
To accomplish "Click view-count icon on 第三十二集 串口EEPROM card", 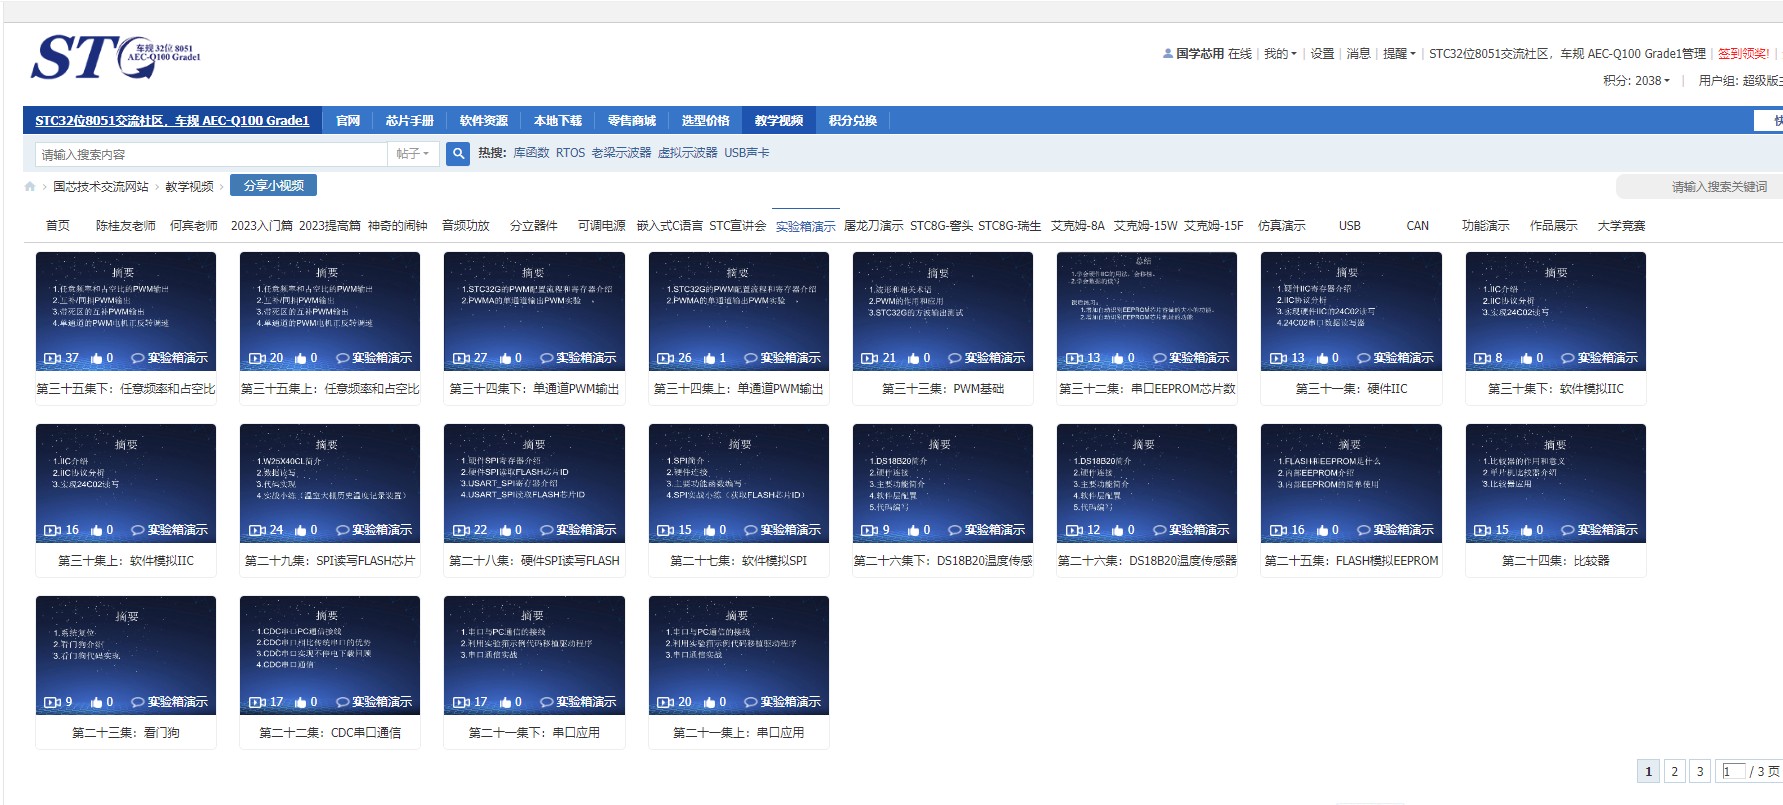I will [x=1074, y=358].
